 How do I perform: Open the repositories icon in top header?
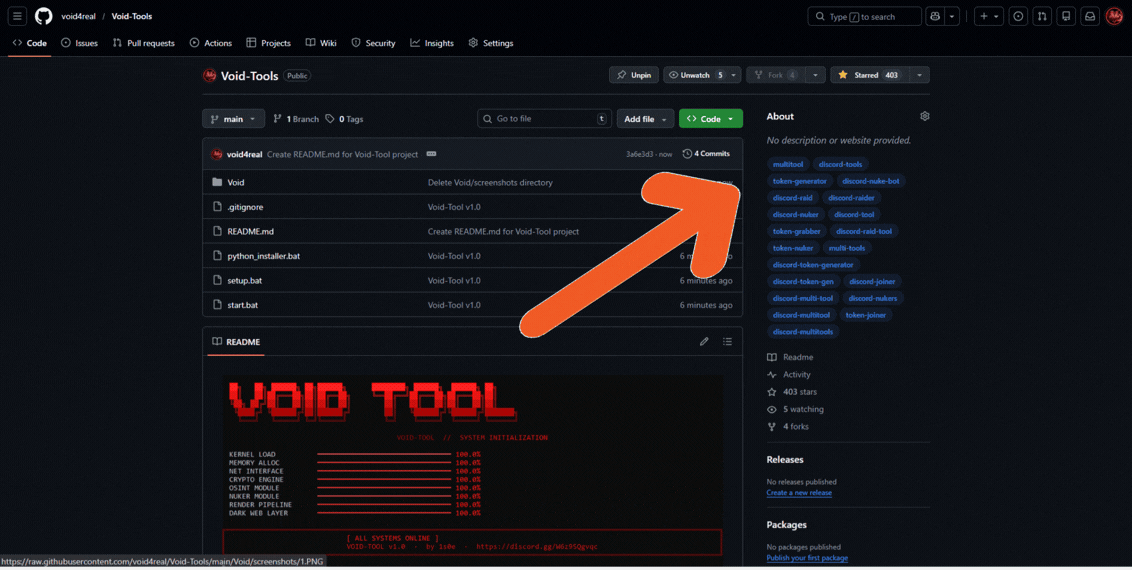(x=1066, y=16)
